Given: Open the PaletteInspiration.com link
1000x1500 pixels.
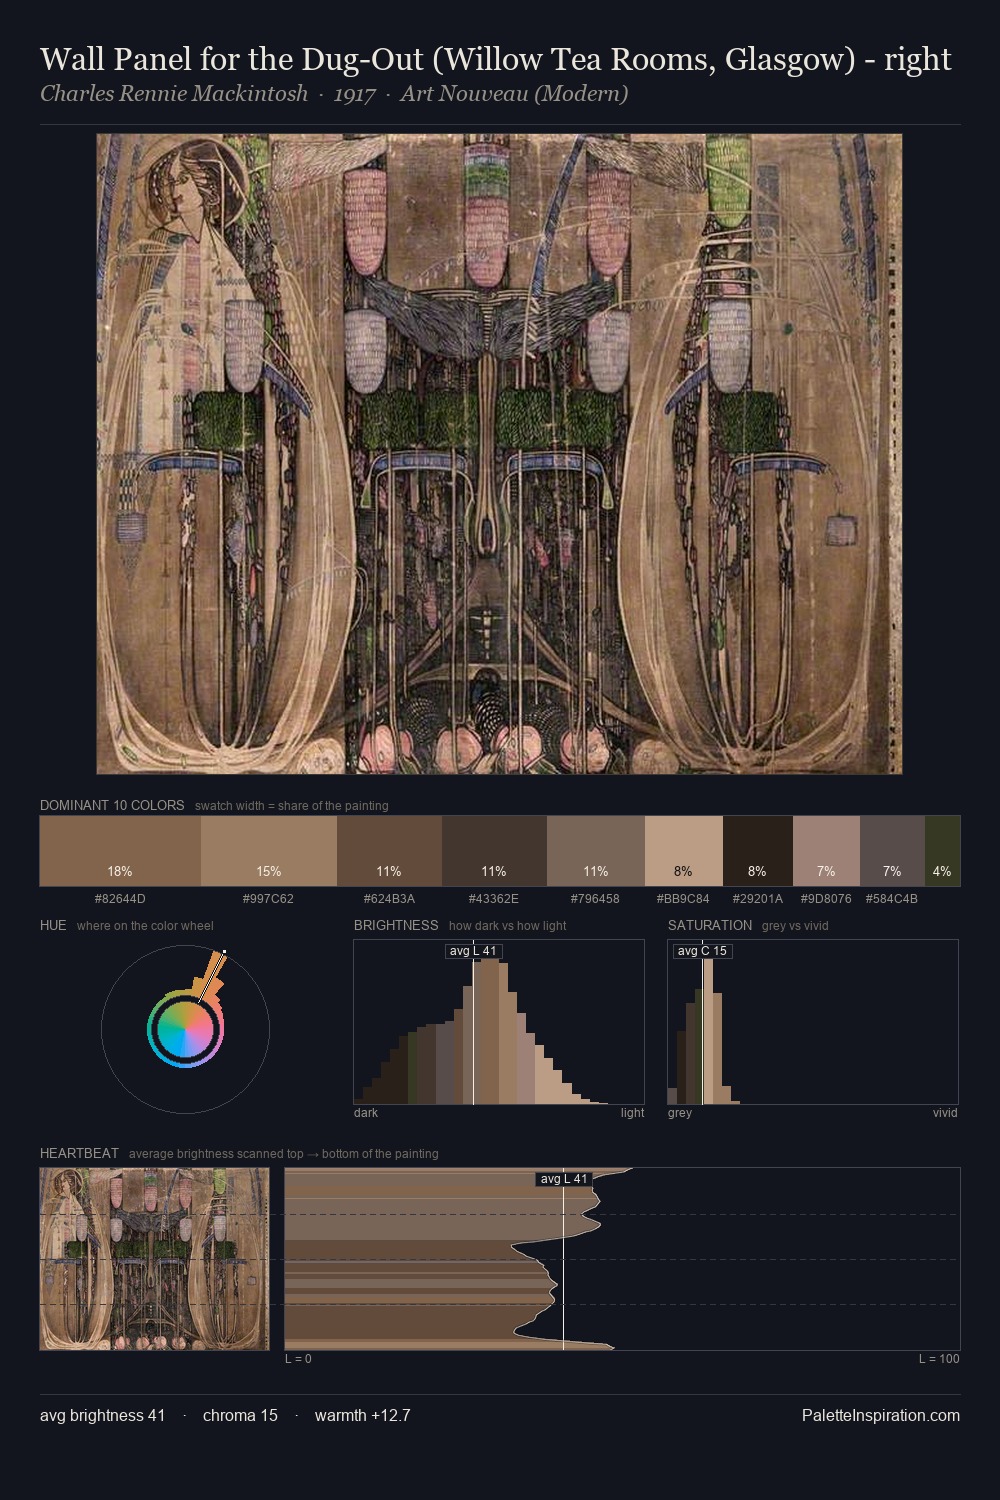Looking at the screenshot, I should coord(881,1416).
